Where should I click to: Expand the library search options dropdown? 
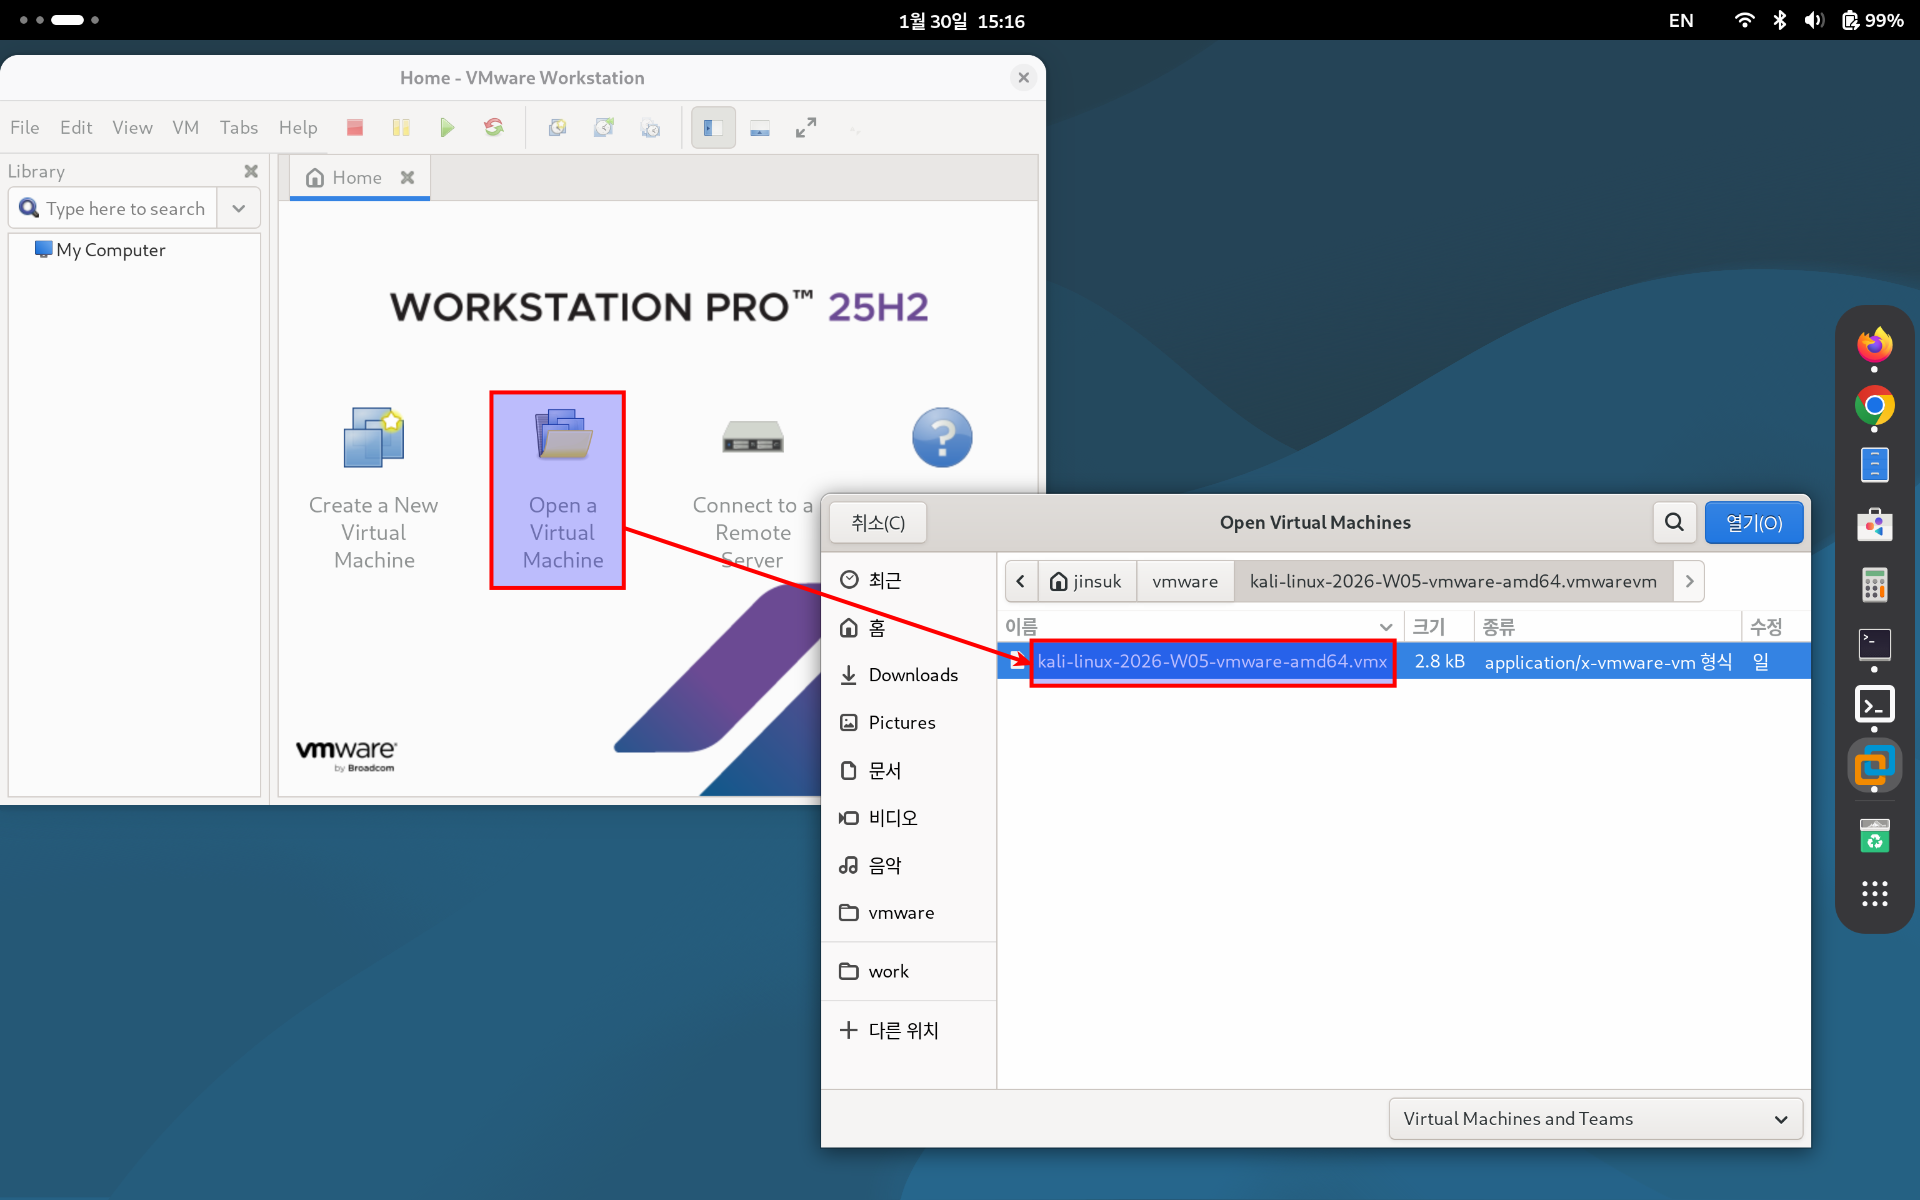239,208
